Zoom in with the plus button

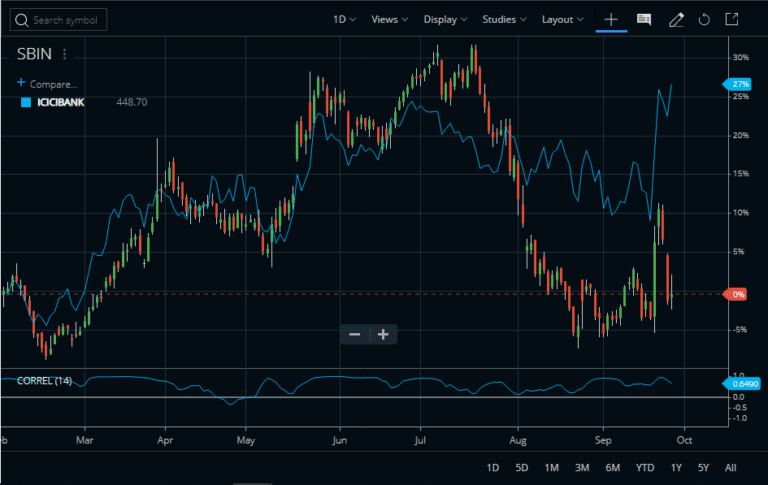[x=382, y=334]
